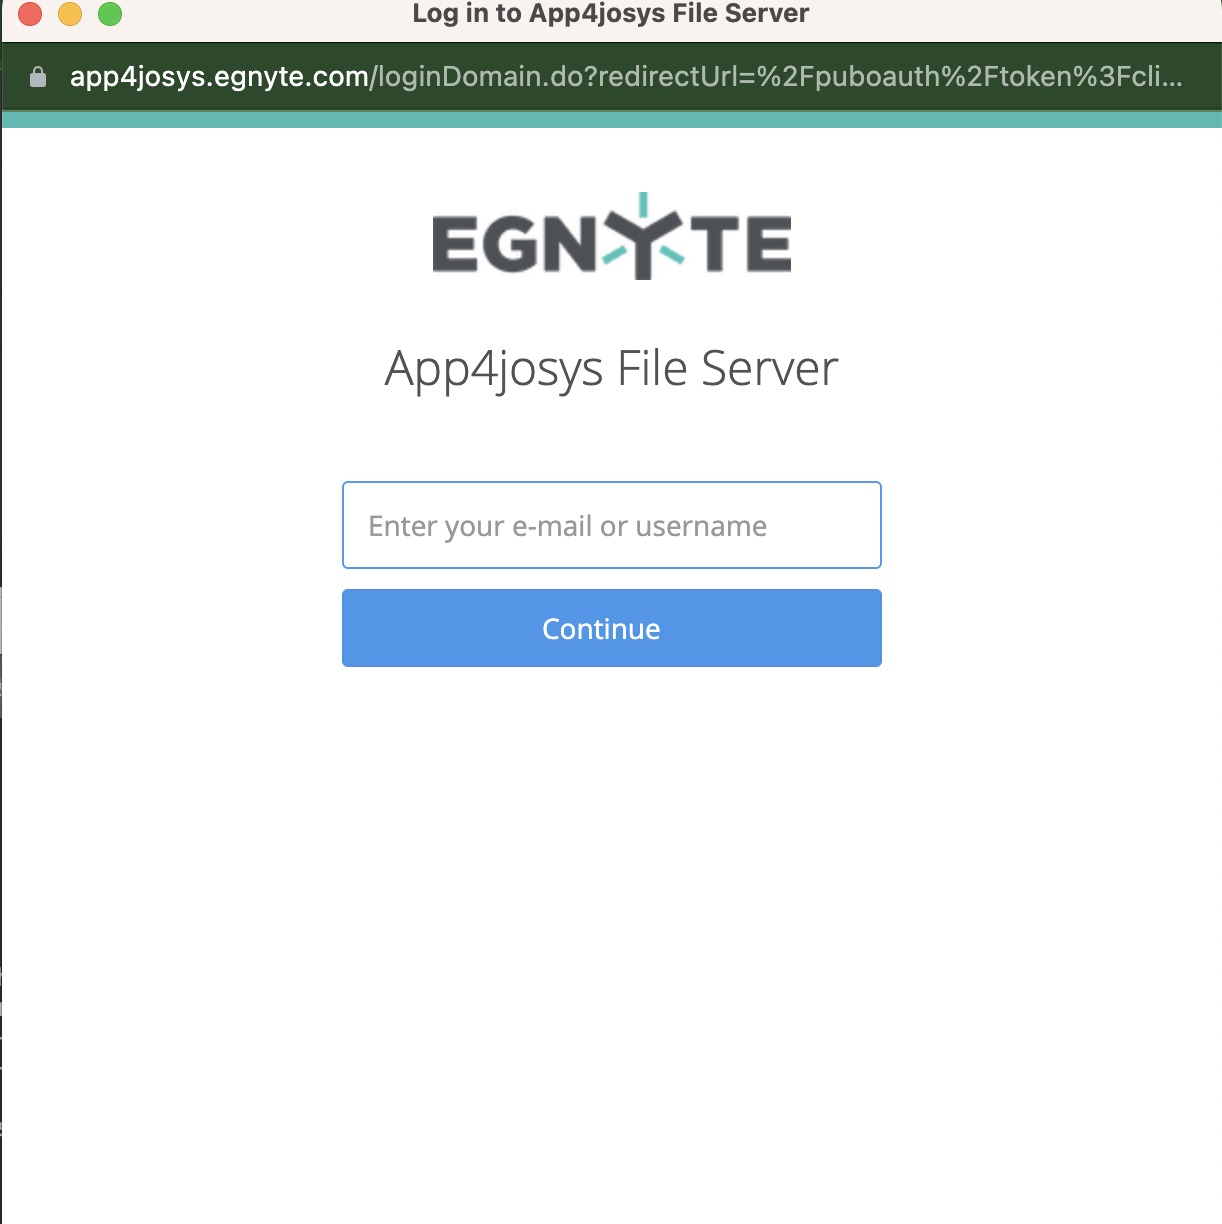
Task: Click the window title "Log in to App4josys File Server"
Action: pos(610,14)
